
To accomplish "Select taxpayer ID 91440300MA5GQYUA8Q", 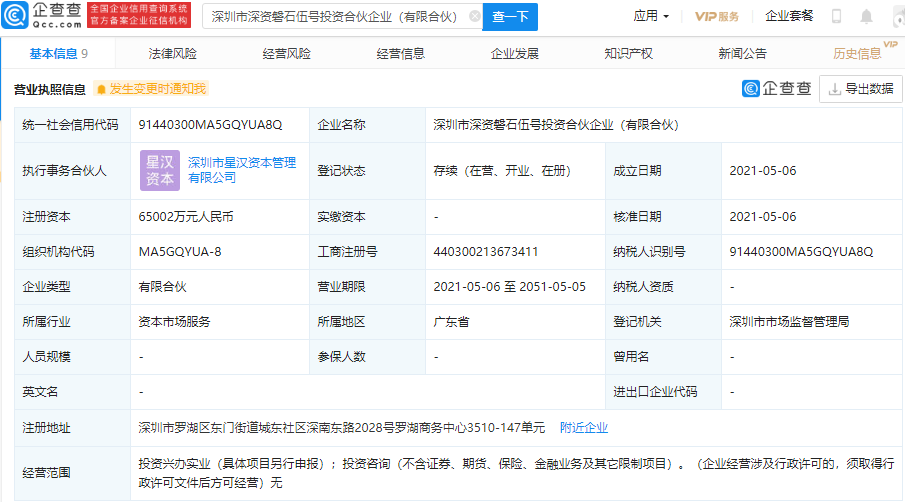I will click(801, 252).
